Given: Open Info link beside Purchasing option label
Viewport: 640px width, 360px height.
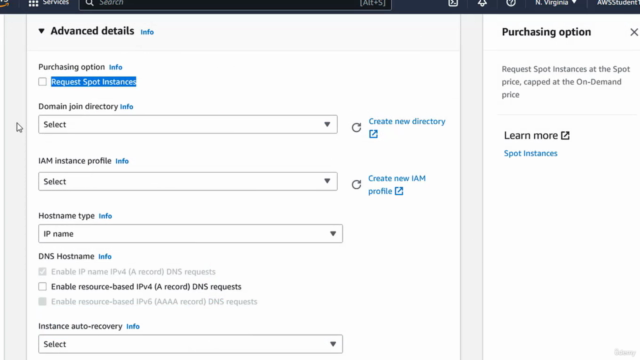Looking at the screenshot, I should [116, 67].
